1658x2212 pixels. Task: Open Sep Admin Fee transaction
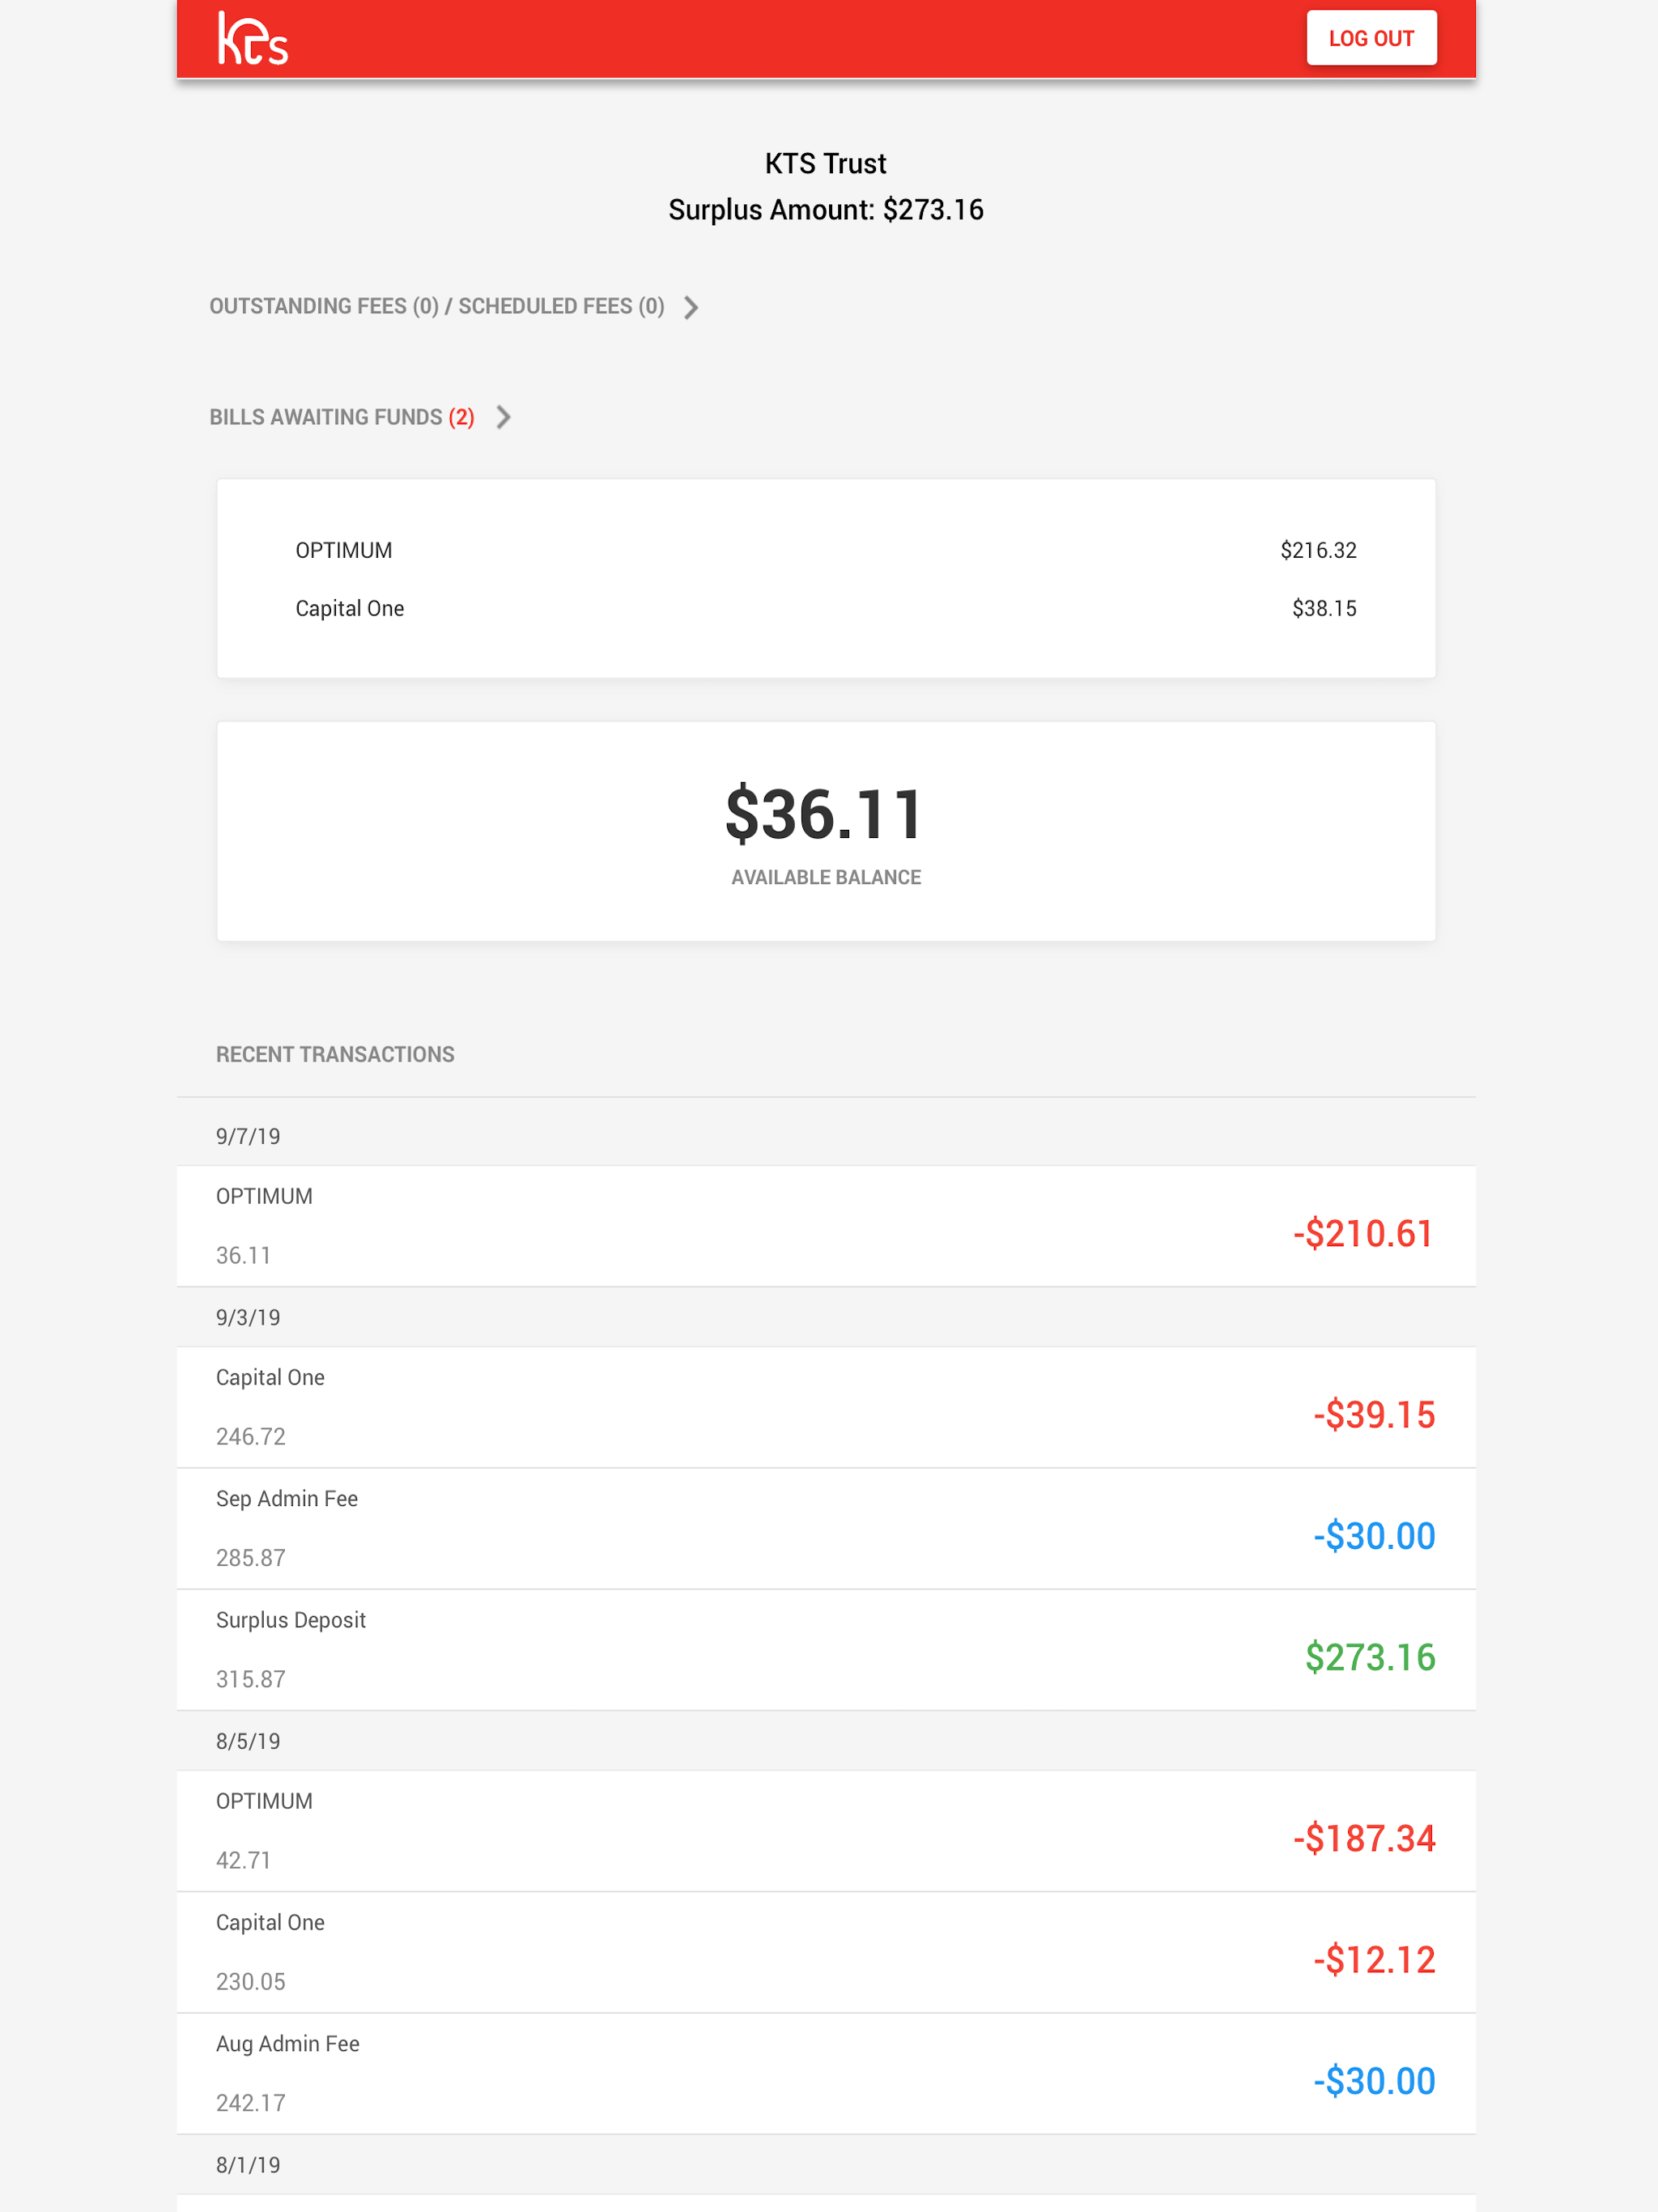(826, 1529)
